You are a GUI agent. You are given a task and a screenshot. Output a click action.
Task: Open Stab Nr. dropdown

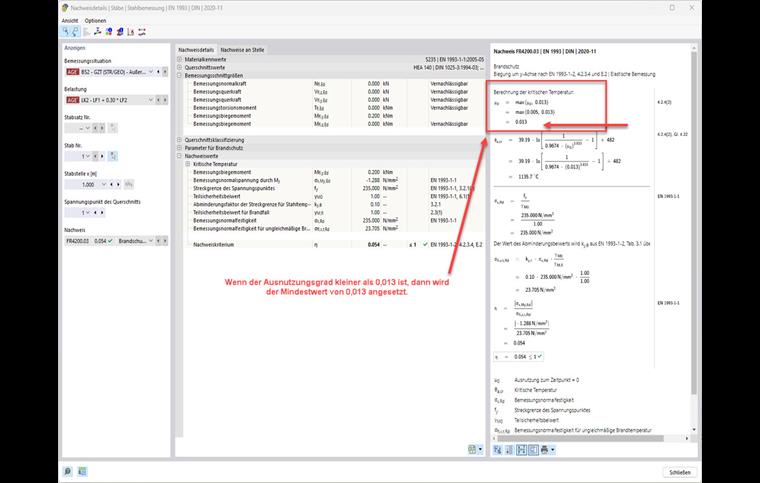(88, 156)
